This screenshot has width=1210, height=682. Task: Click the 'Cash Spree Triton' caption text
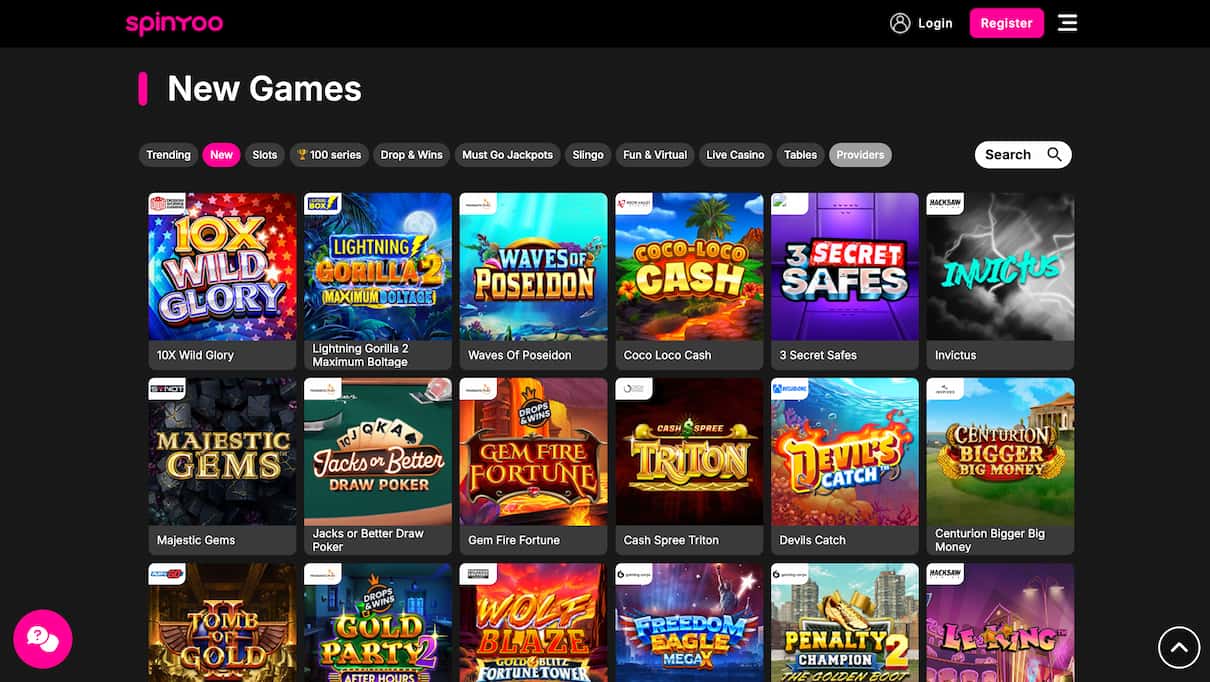[671, 540]
